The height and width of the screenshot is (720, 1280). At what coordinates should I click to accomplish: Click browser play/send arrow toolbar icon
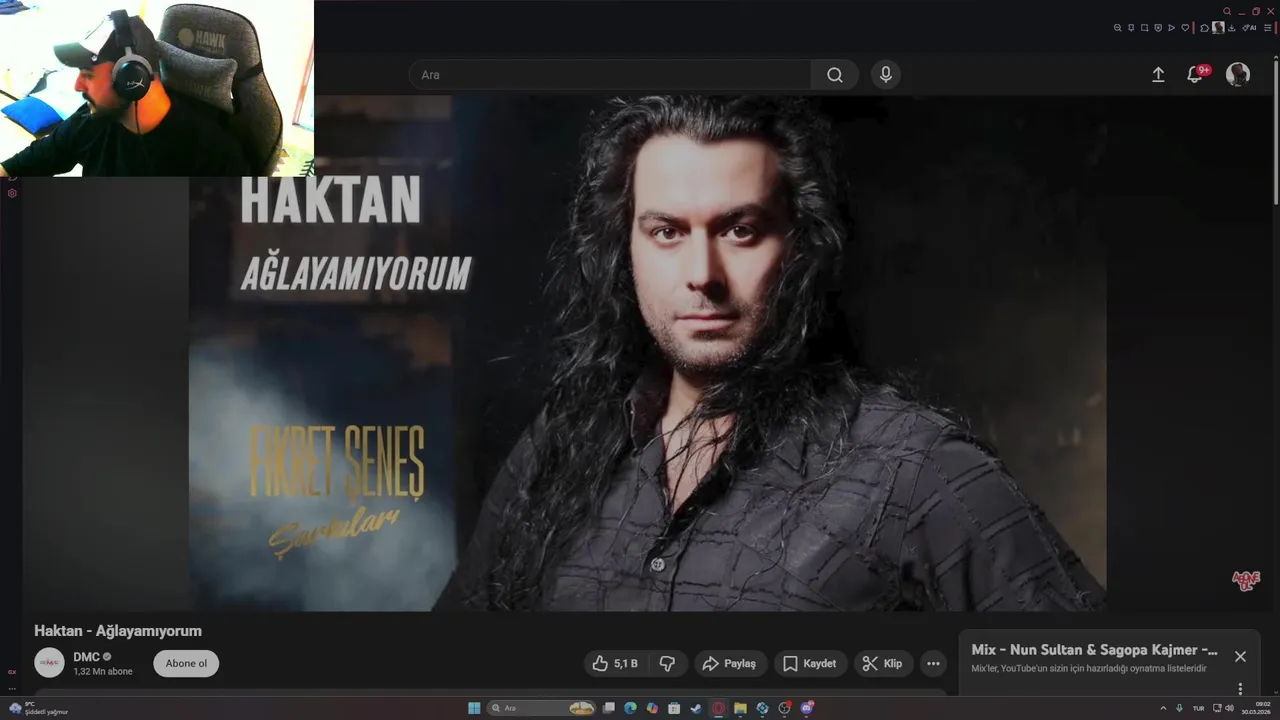click(1171, 28)
